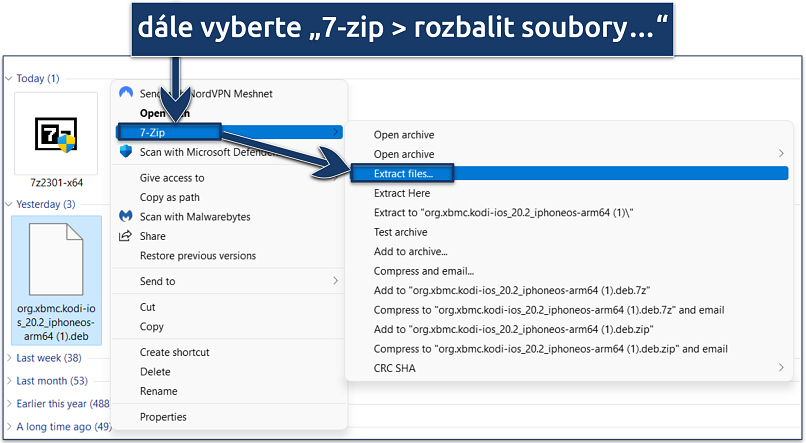Click first Open archive entry
This screenshot has height=443, width=806.
pyautogui.click(x=404, y=135)
